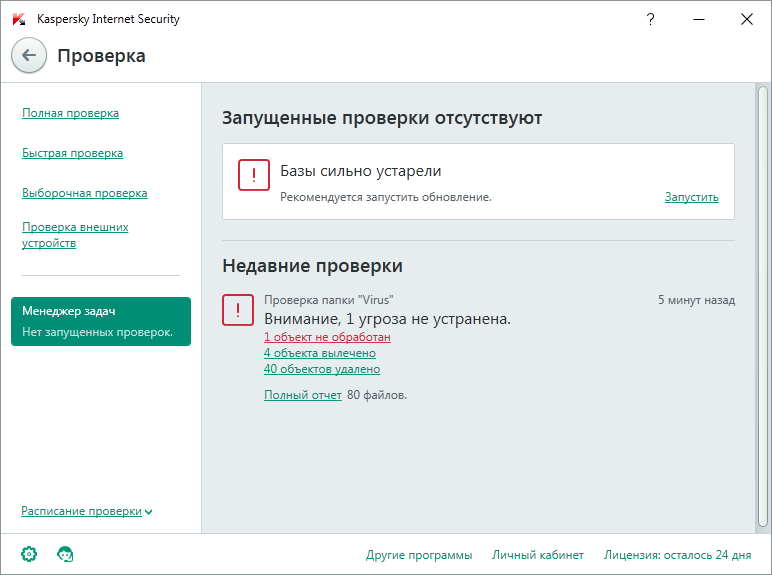
Task: Click the text Проверка папки "Virus"
Action: 328,300
